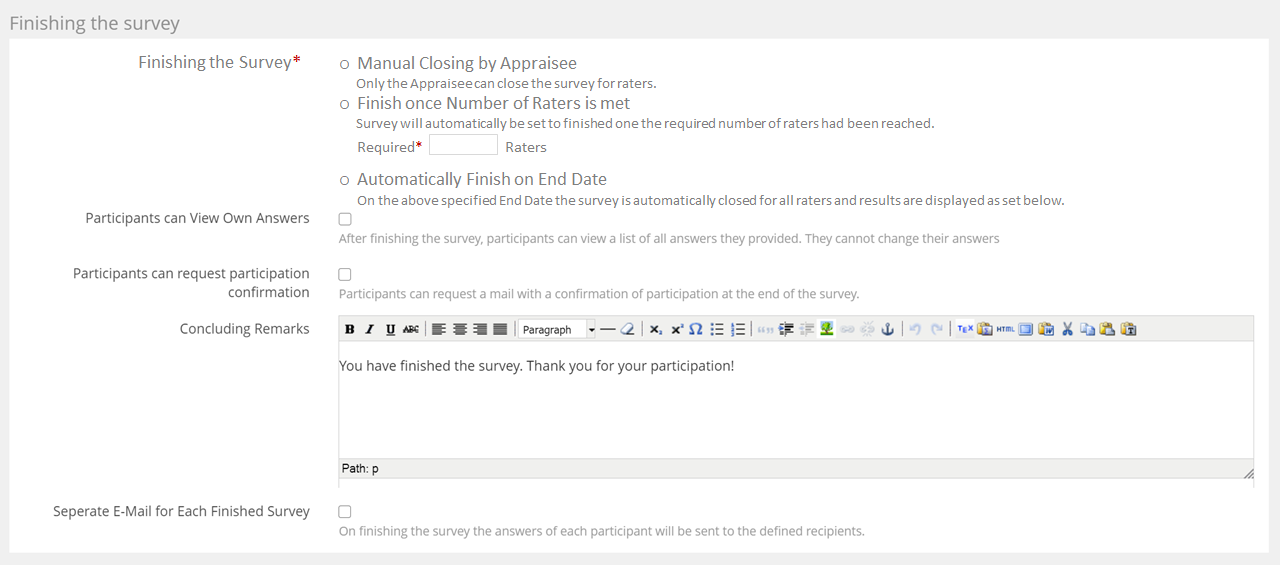This screenshot has width=1280, height=565.
Task: Click the anchor icon in toolbar
Action: [887, 329]
